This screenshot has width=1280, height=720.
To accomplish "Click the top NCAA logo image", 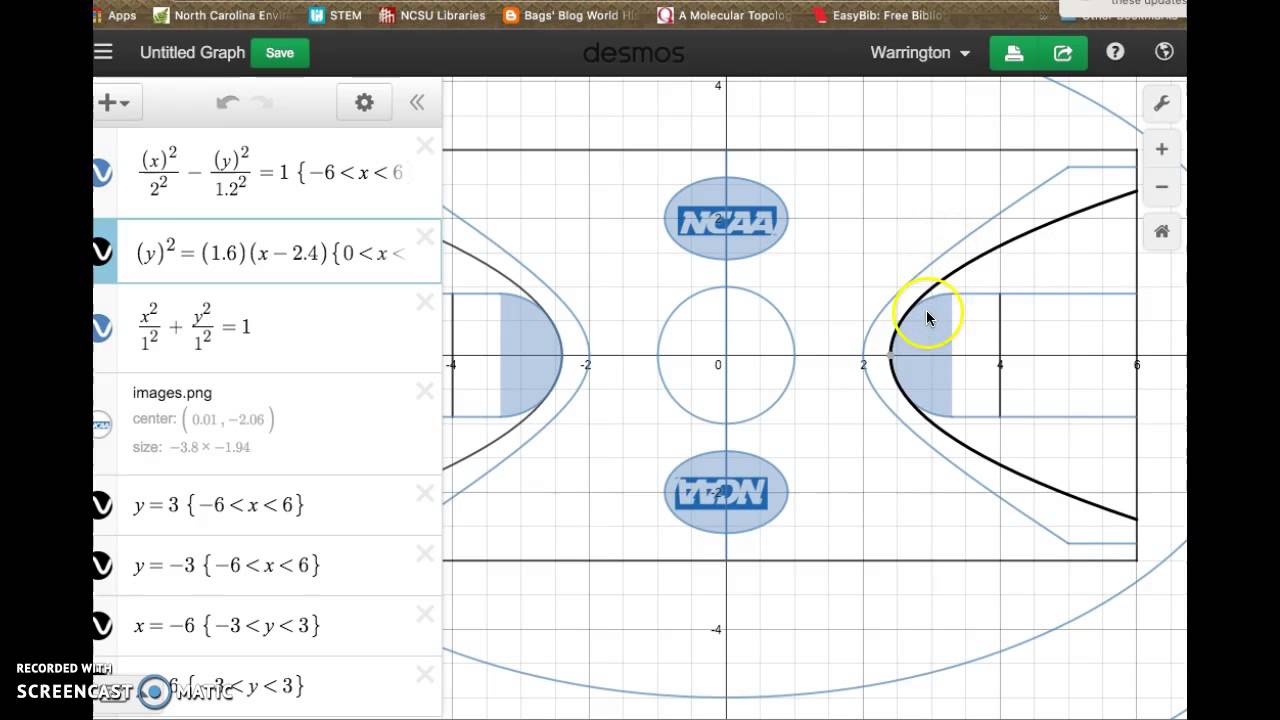I will 726,220.
